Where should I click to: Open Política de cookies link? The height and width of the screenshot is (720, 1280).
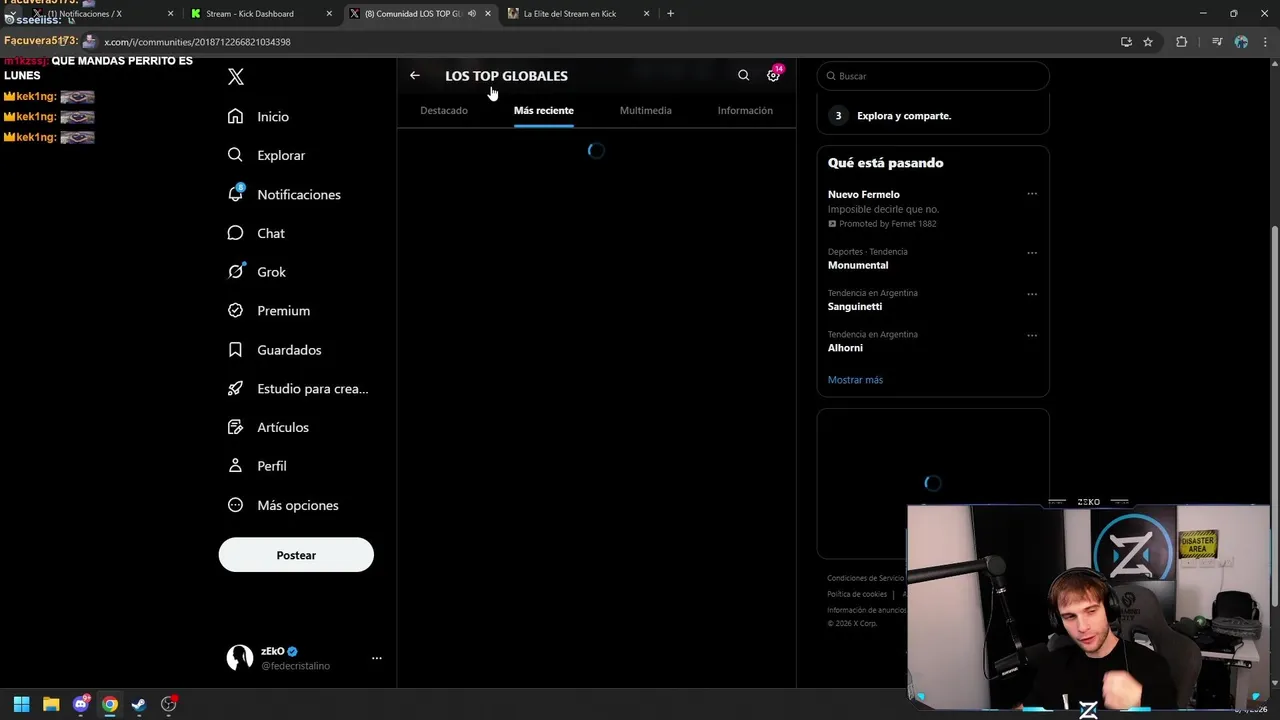point(857,594)
